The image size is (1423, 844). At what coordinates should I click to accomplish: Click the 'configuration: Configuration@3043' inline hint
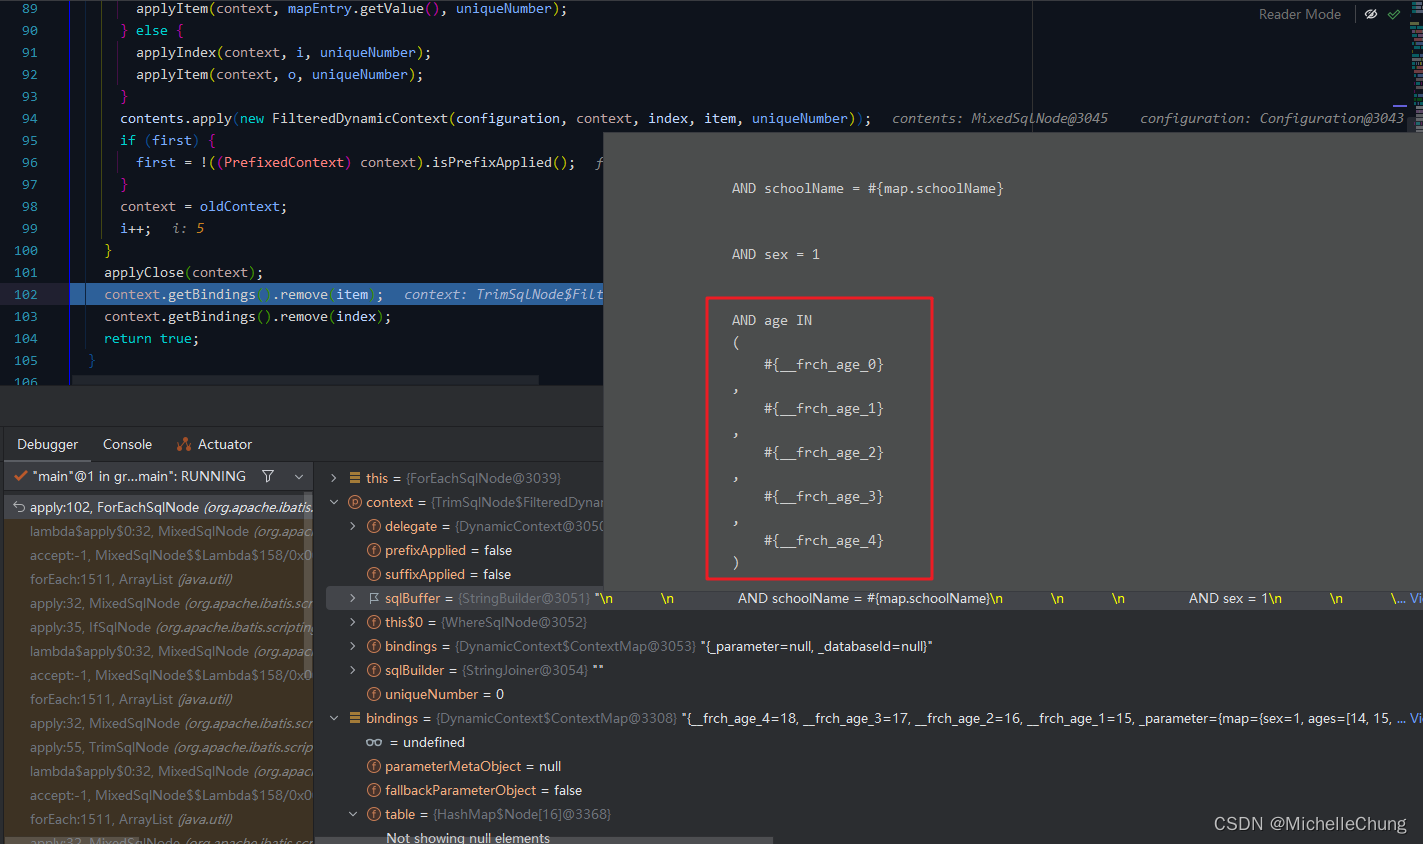1272,118
